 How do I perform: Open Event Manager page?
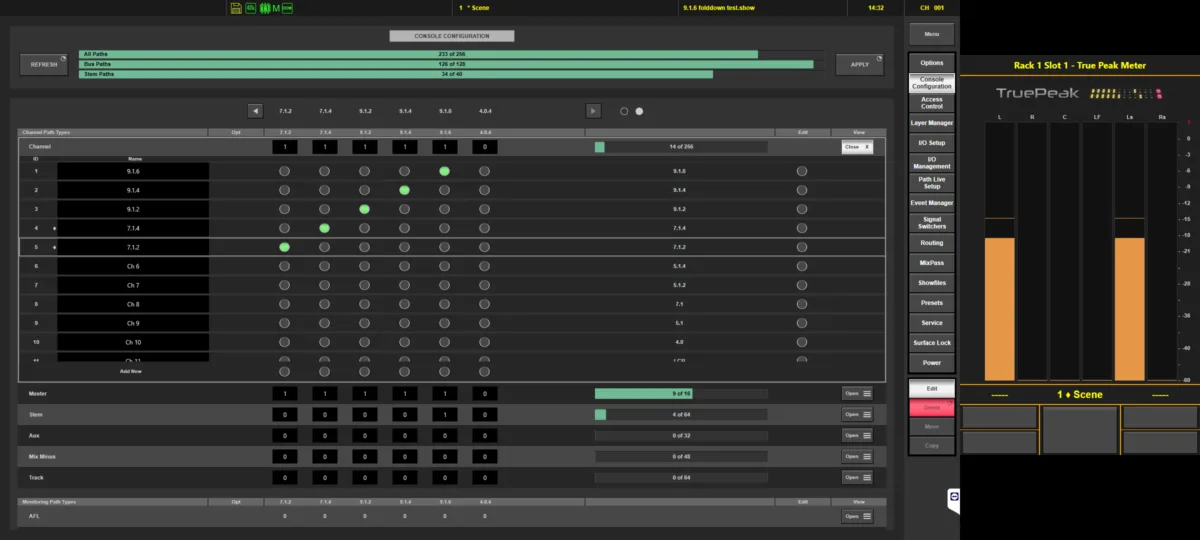tap(931, 203)
